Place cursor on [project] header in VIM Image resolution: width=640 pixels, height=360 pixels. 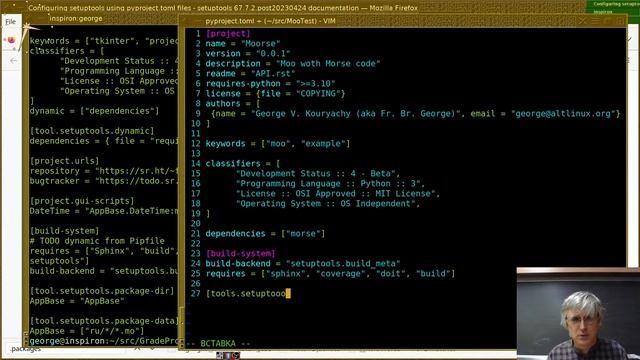click(x=228, y=33)
